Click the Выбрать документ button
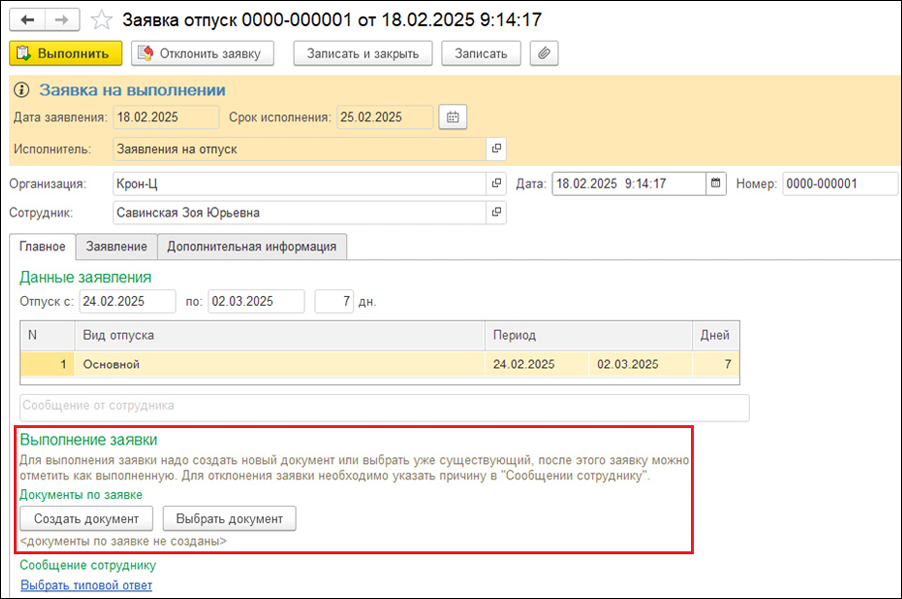The image size is (902, 599). [x=229, y=518]
